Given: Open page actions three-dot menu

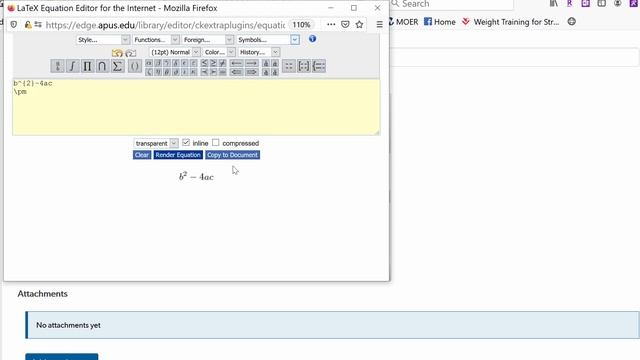Looking at the screenshot, I should pyautogui.click(x=331, y=24).
